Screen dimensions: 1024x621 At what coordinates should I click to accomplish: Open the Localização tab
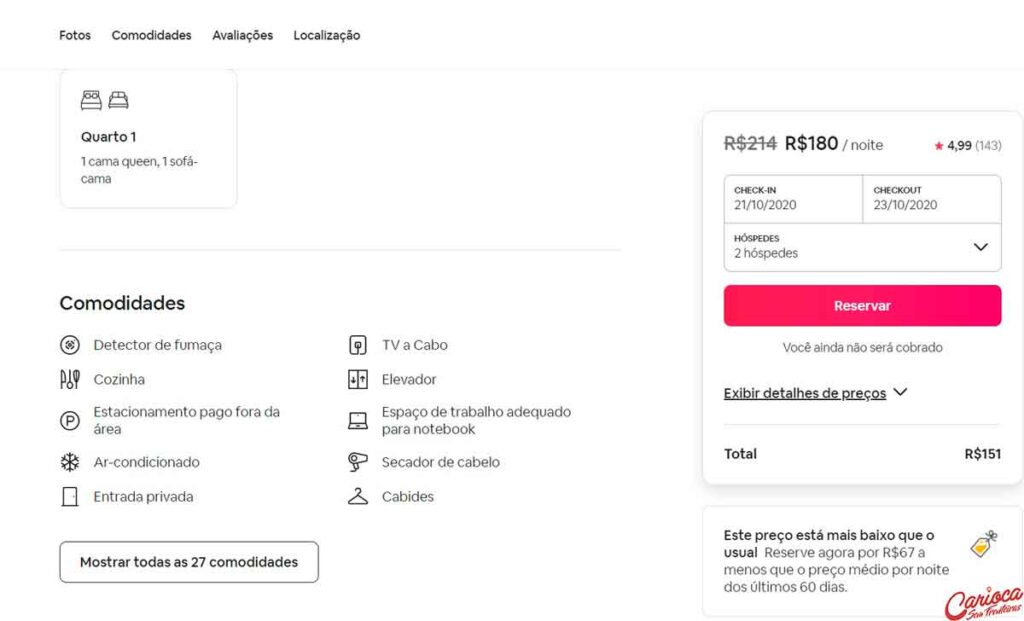point(327,35)
